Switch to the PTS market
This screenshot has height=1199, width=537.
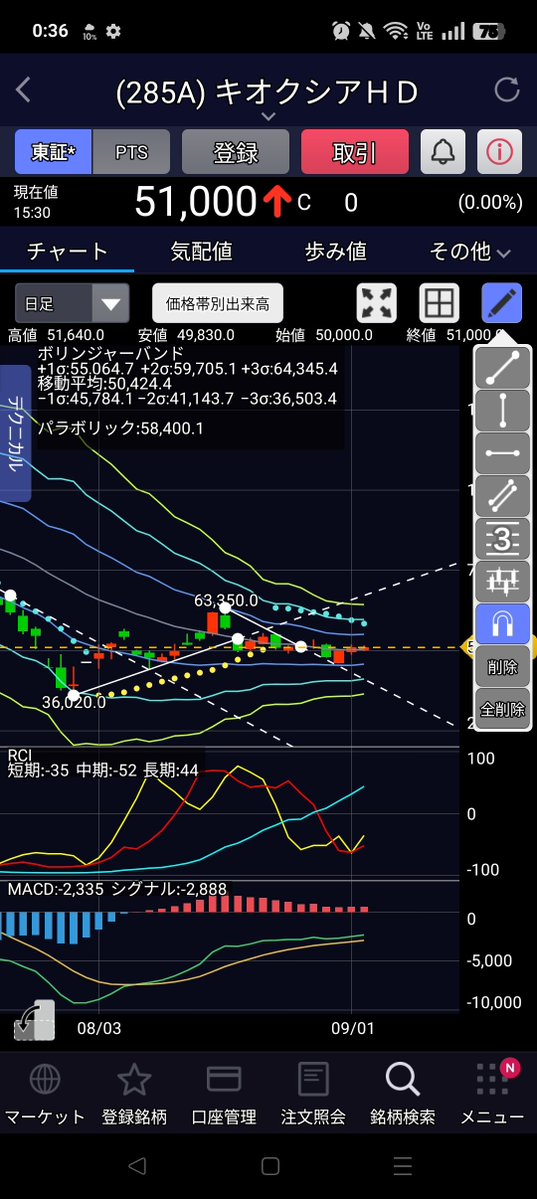[x=131, y=151]
